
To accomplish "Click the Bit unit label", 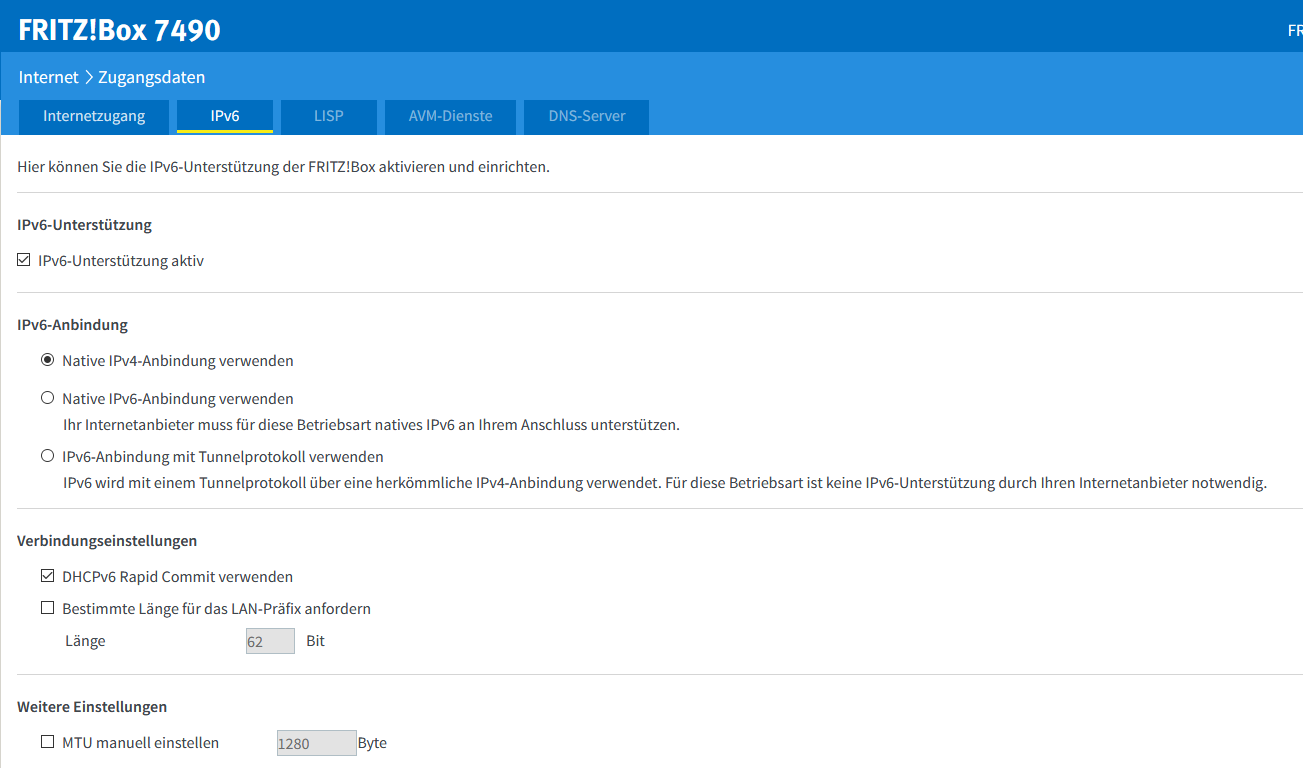I will 316,641.
